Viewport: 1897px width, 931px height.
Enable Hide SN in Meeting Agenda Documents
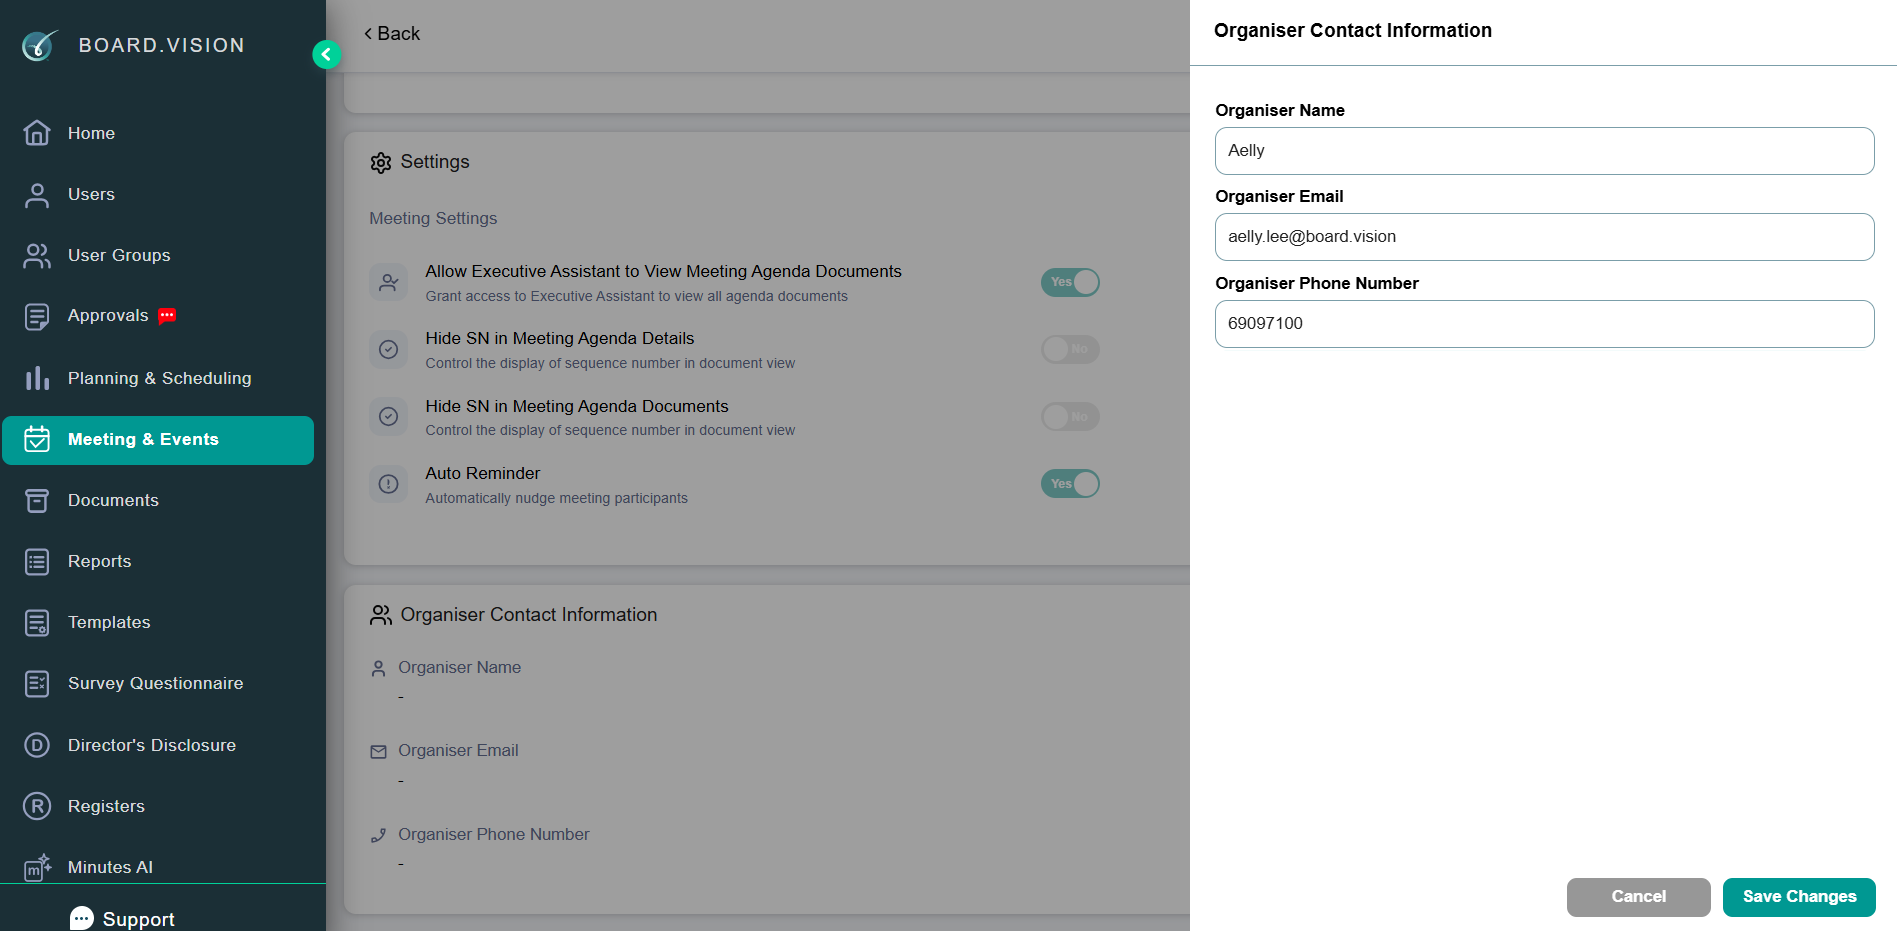(x=1070, y=417)
